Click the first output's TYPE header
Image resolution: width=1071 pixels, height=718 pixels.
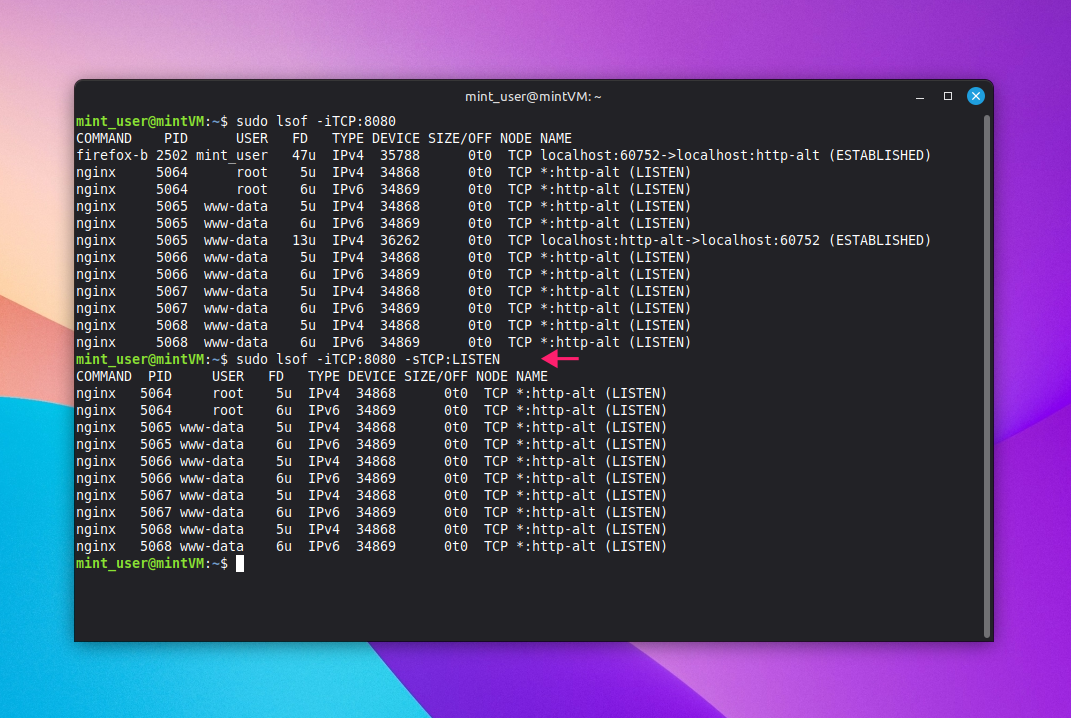pos(348,139)
